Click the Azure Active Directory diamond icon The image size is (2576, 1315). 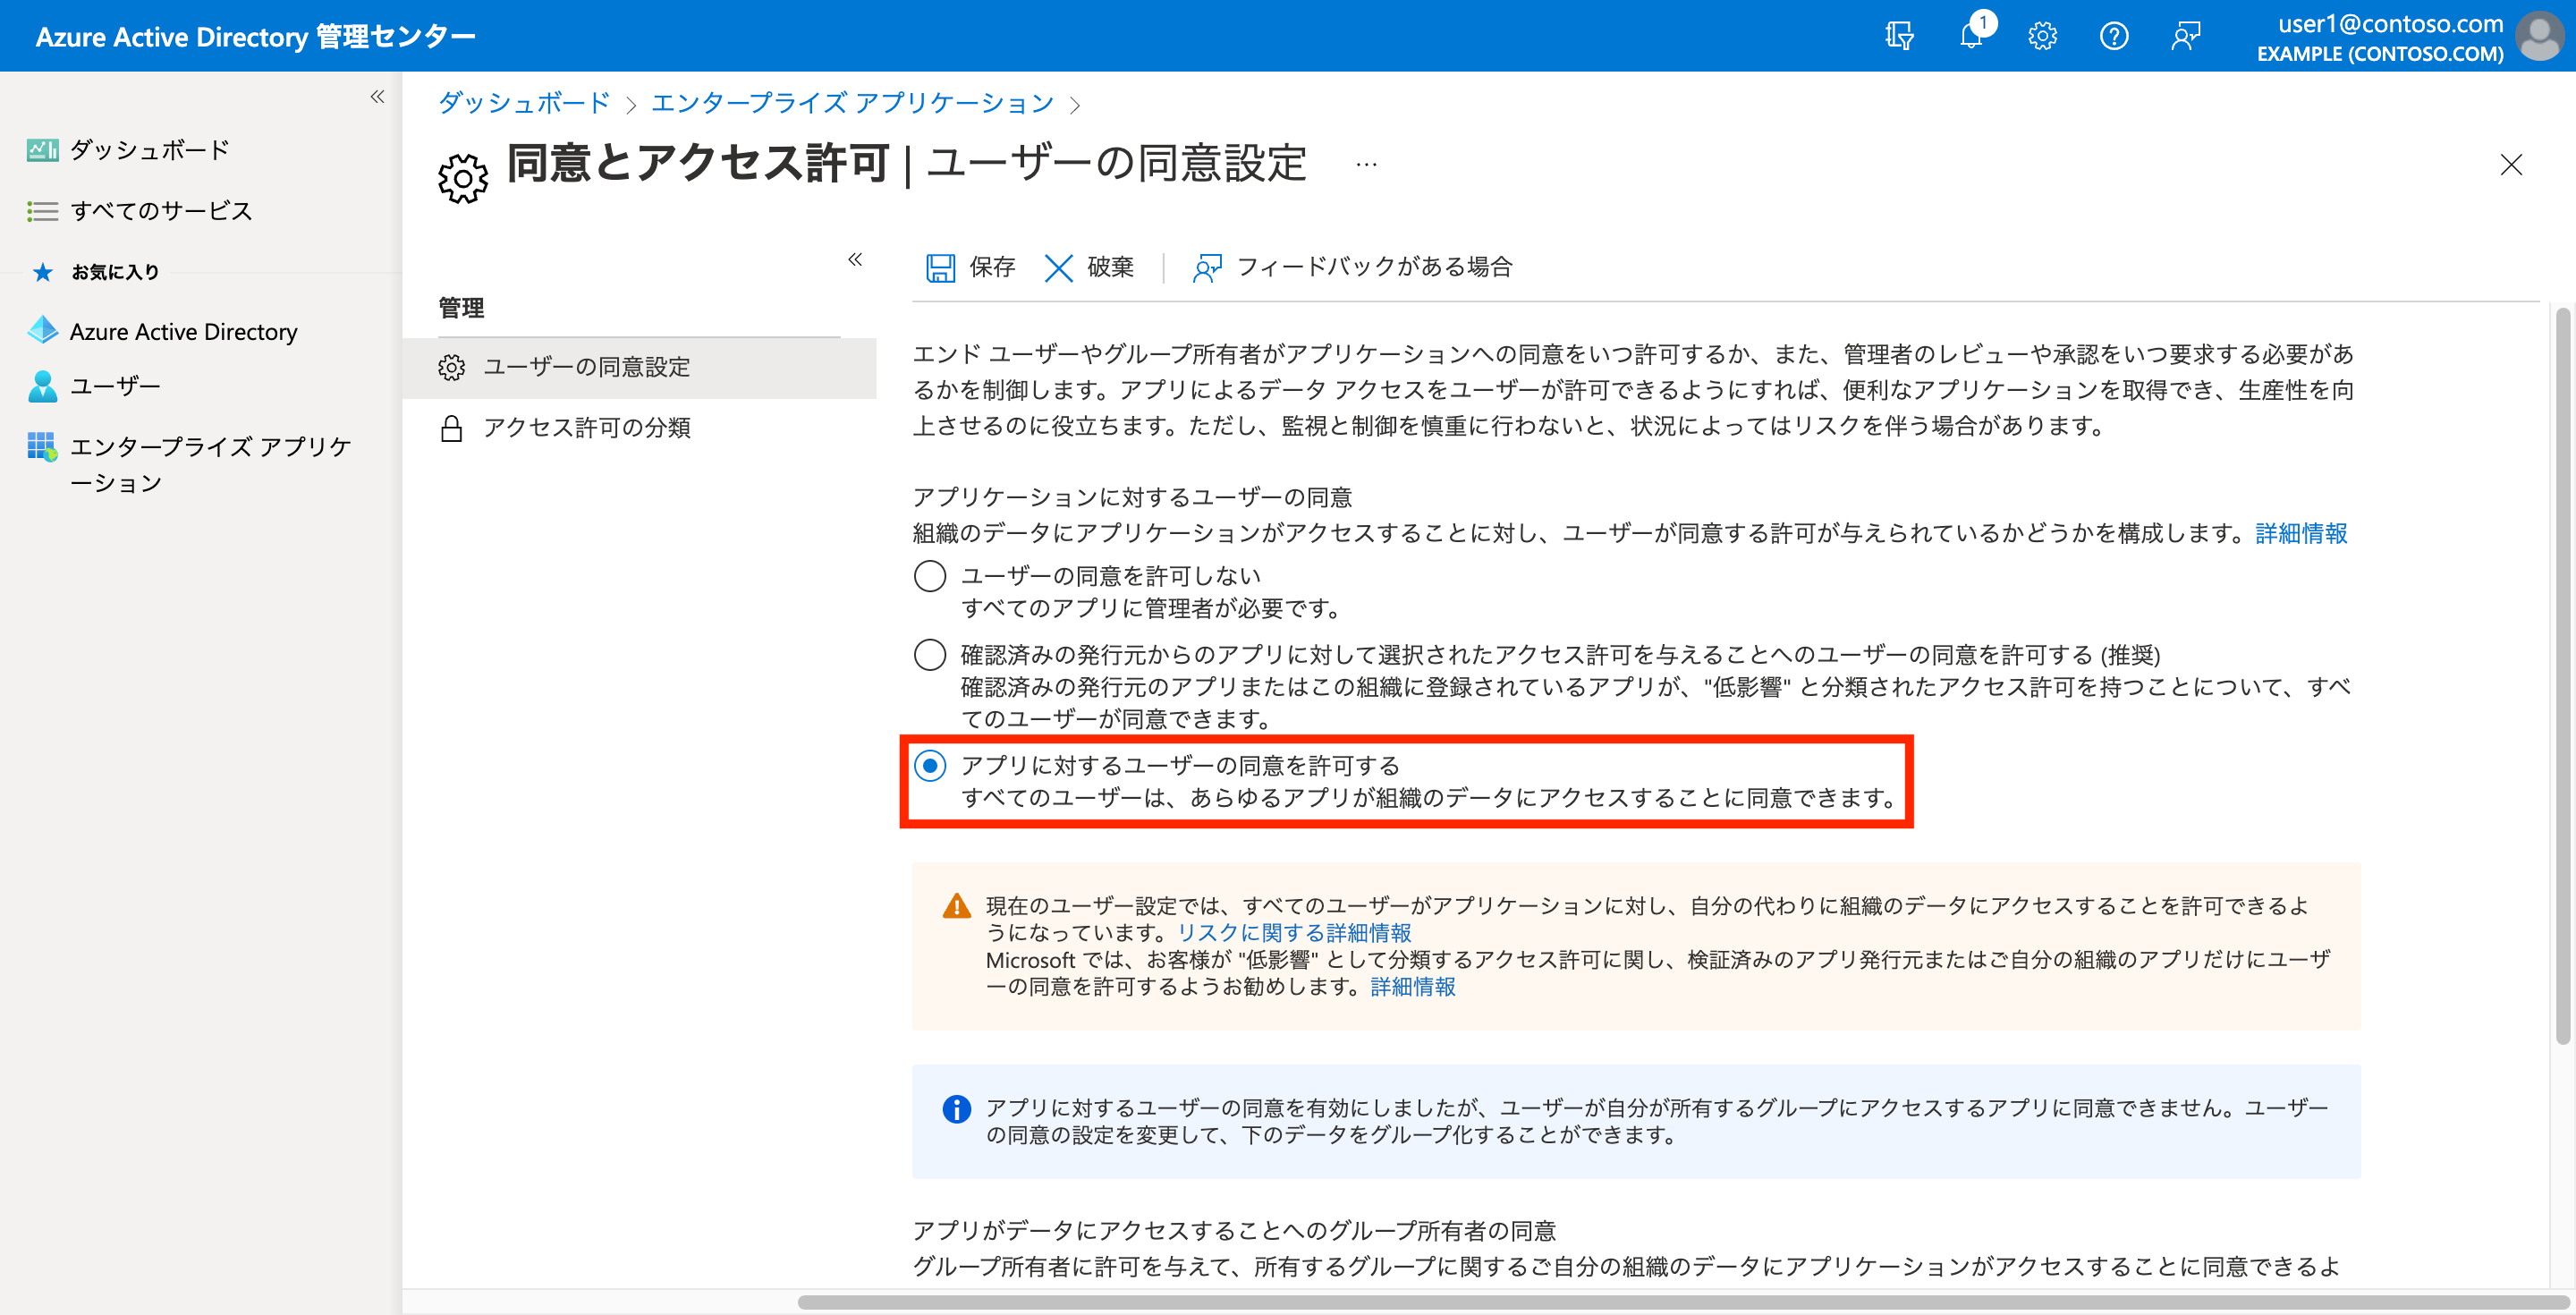point(42,330)
